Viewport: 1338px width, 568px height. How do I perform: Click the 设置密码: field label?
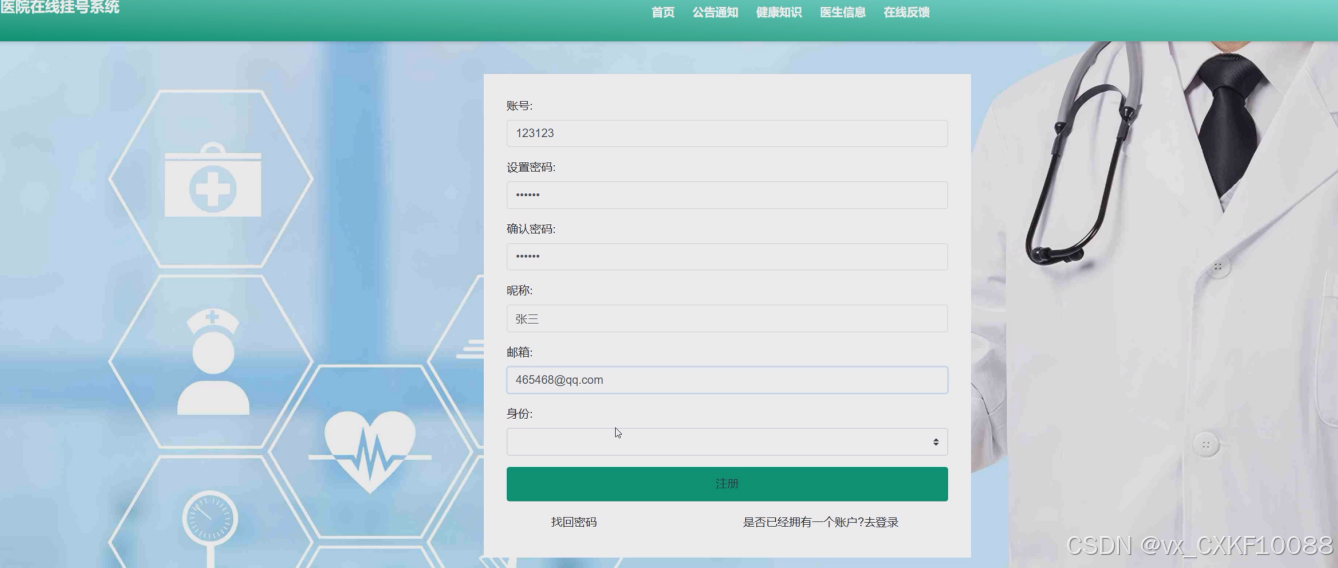[x=531, y=167]
